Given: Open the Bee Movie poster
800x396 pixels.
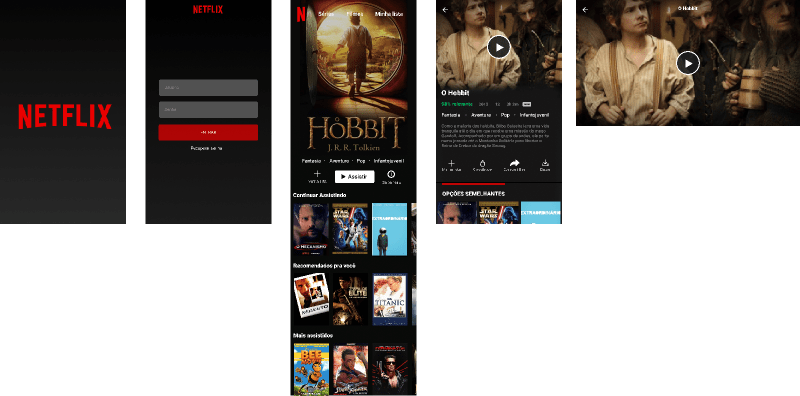Looking at the screenshot, I should tap(311, 369).
